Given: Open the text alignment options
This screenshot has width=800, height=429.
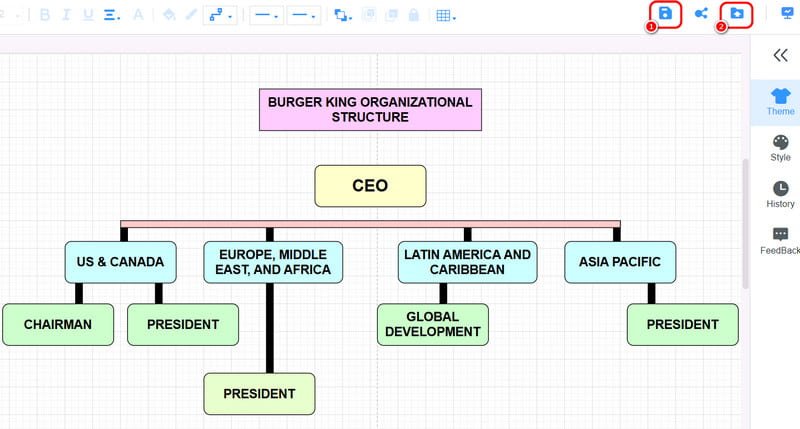Looking at the screenshot, I should pyautogui.click(x=112, y=15).
